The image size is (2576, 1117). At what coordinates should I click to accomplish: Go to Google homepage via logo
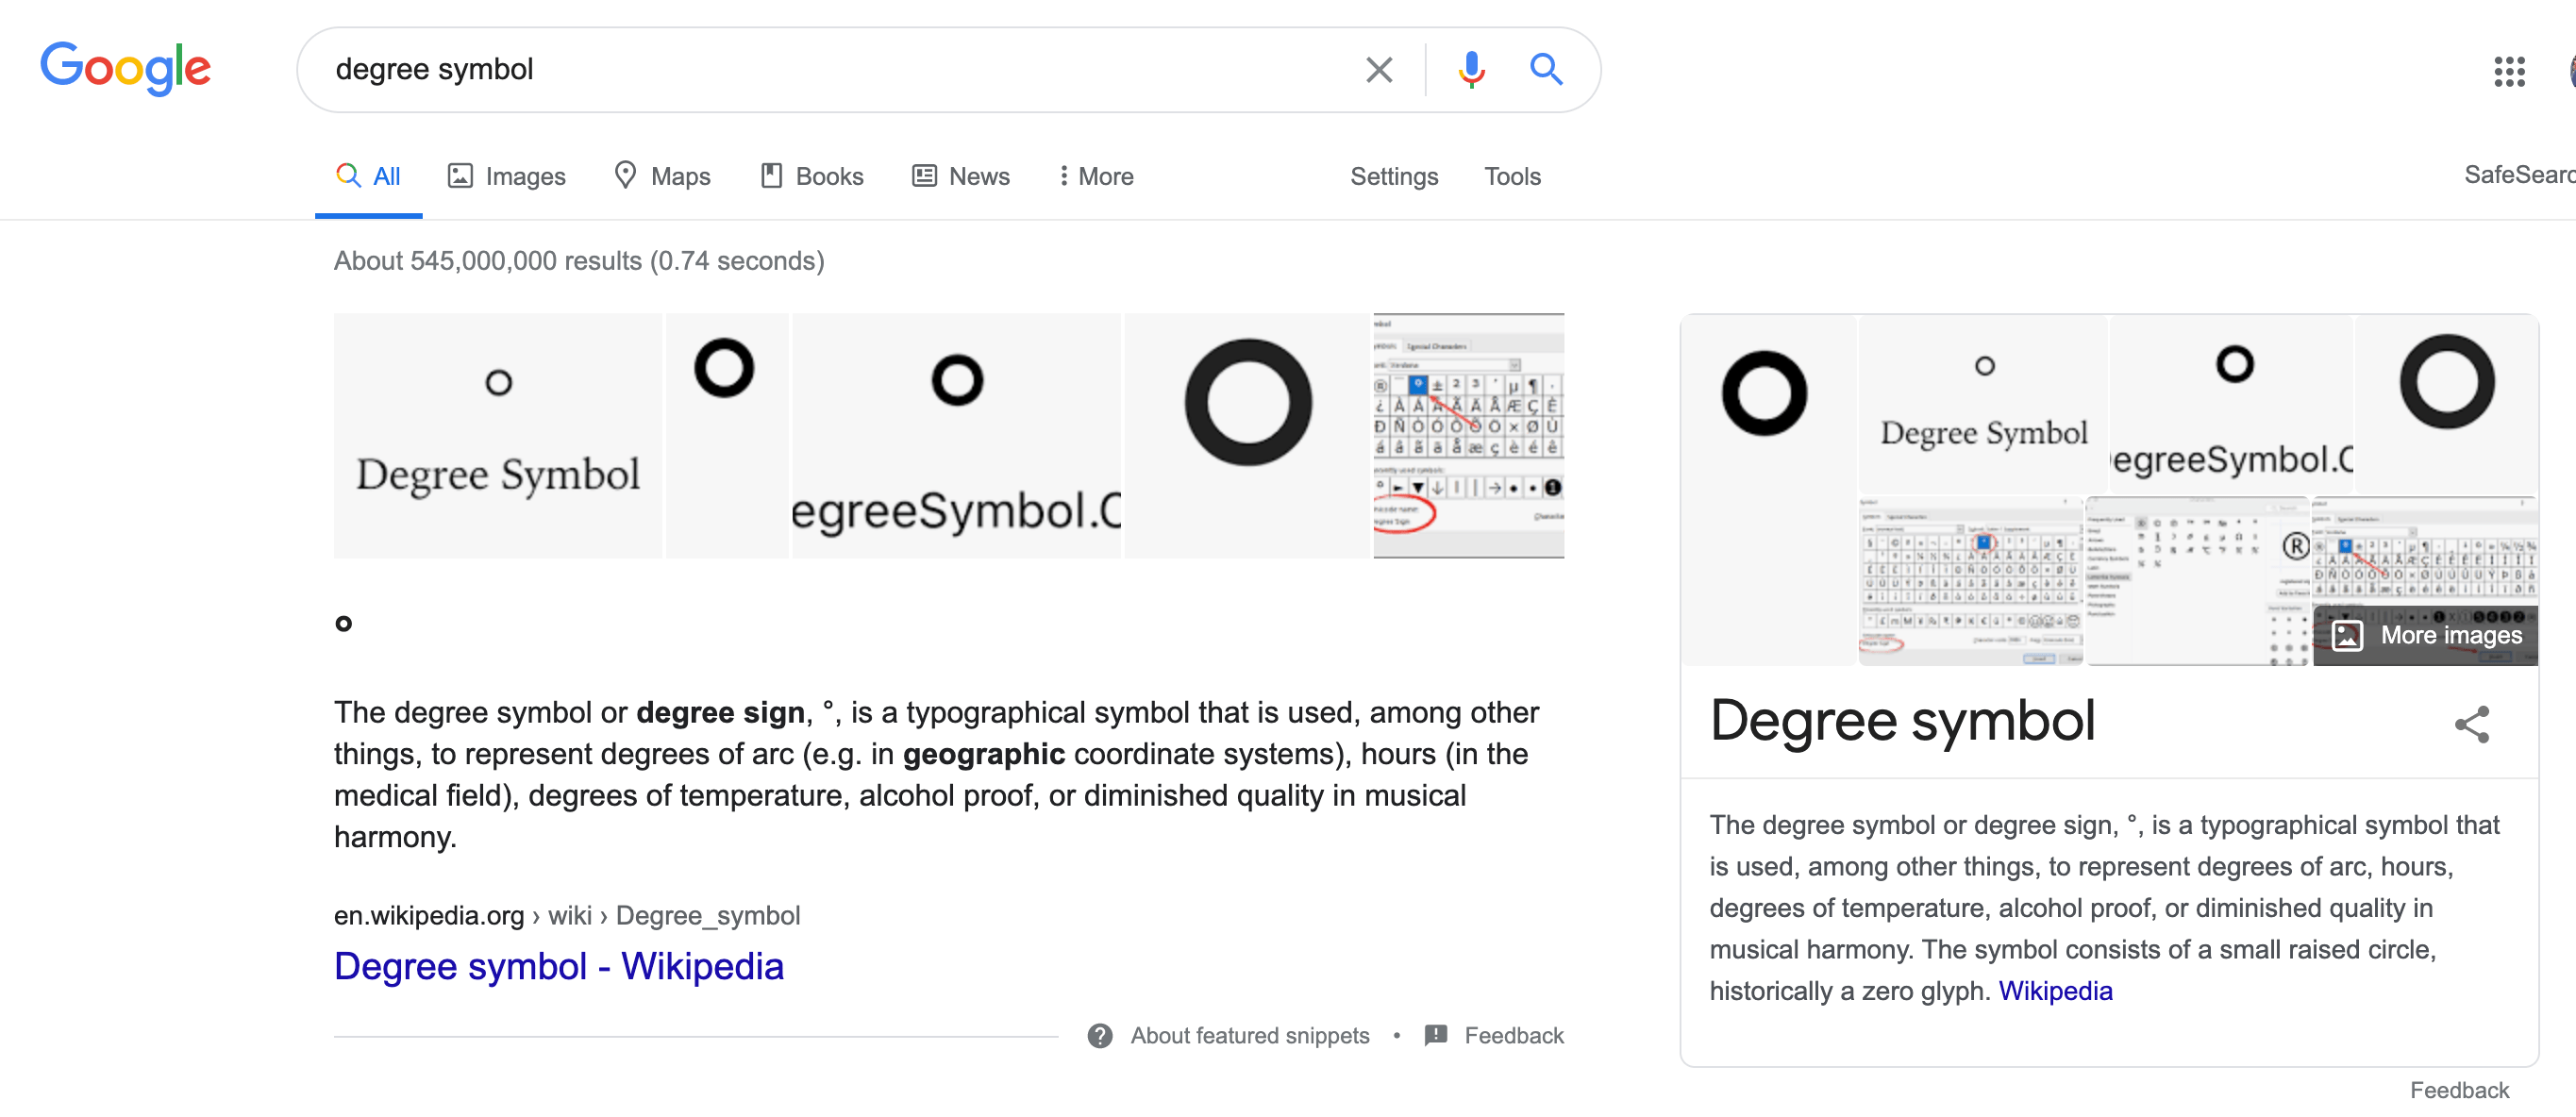click(125, 68)
